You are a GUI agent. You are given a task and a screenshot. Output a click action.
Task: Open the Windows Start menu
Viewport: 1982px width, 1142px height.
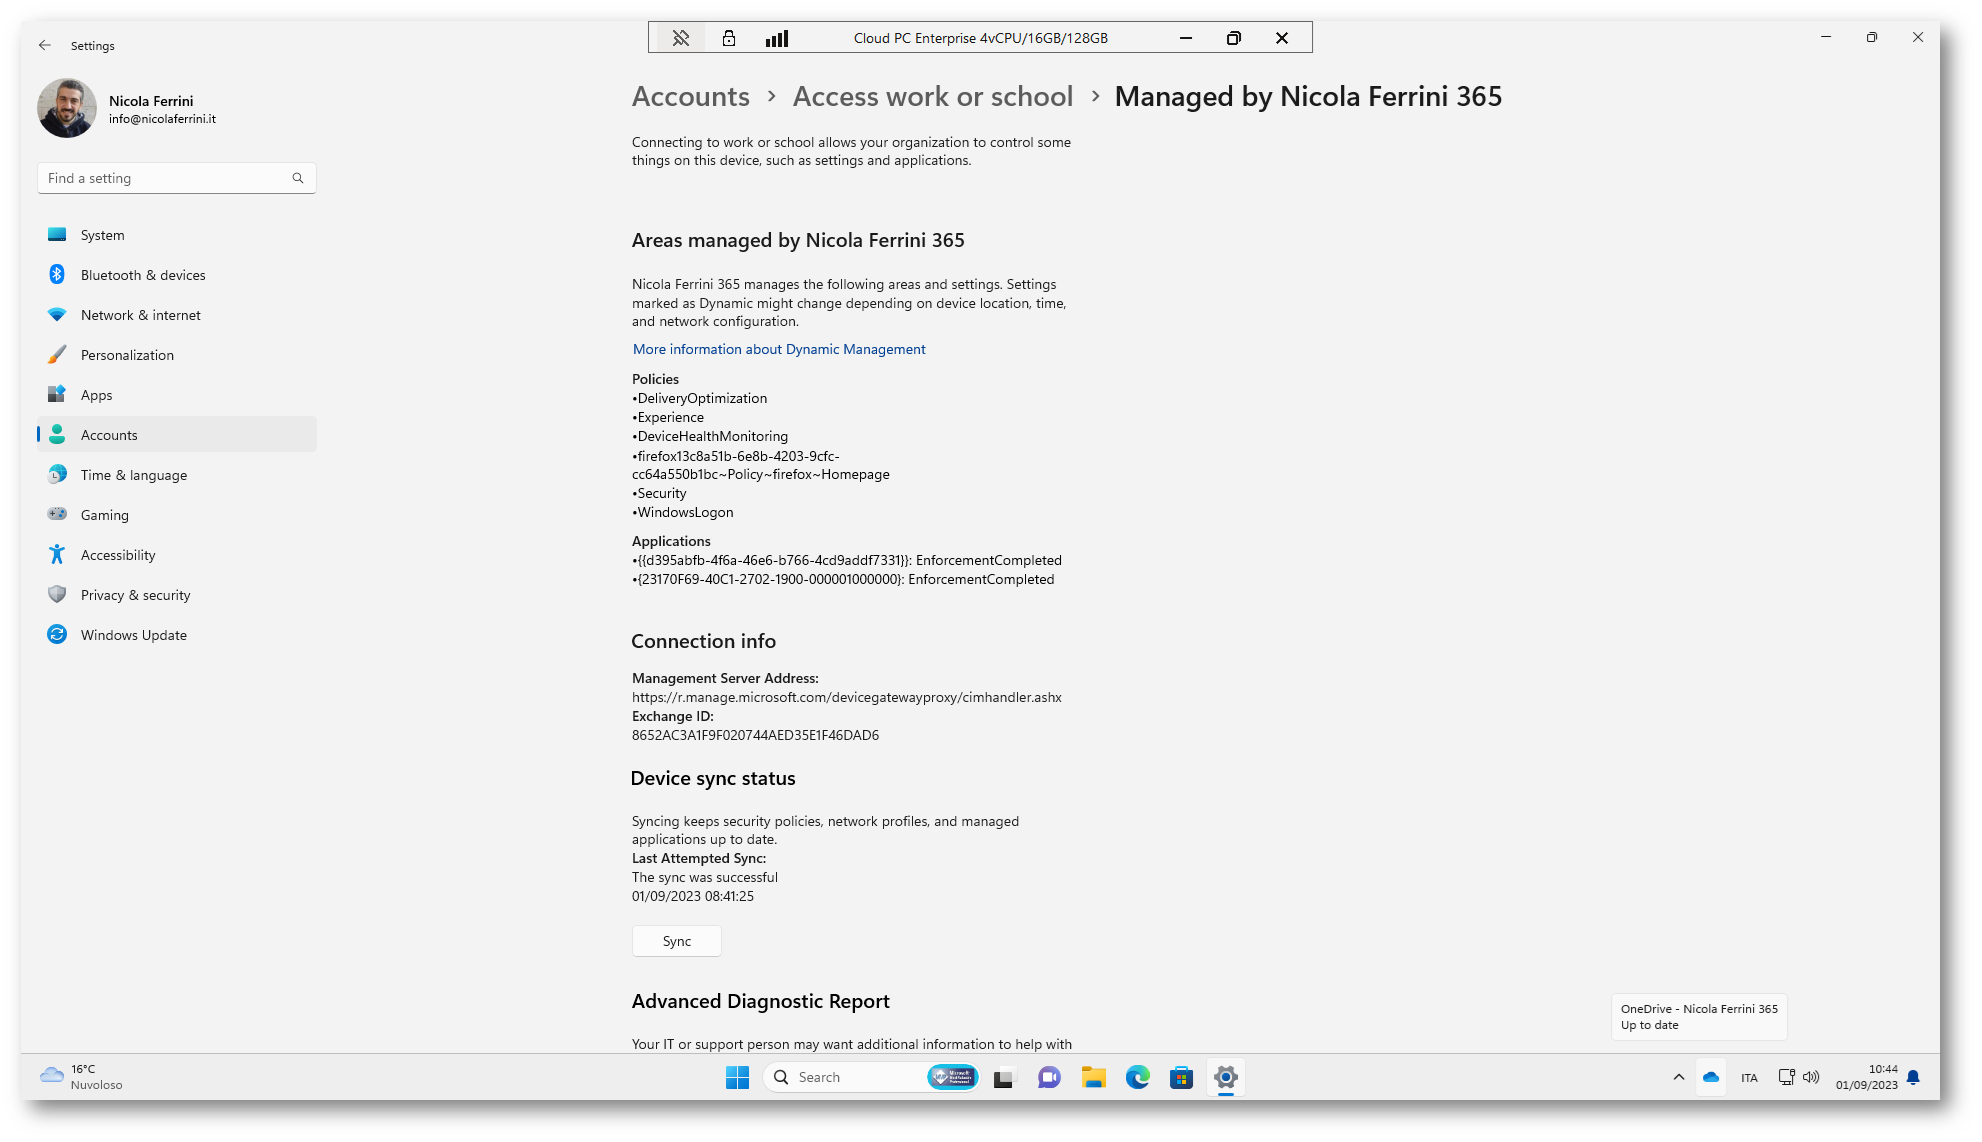coord(738,1077)
